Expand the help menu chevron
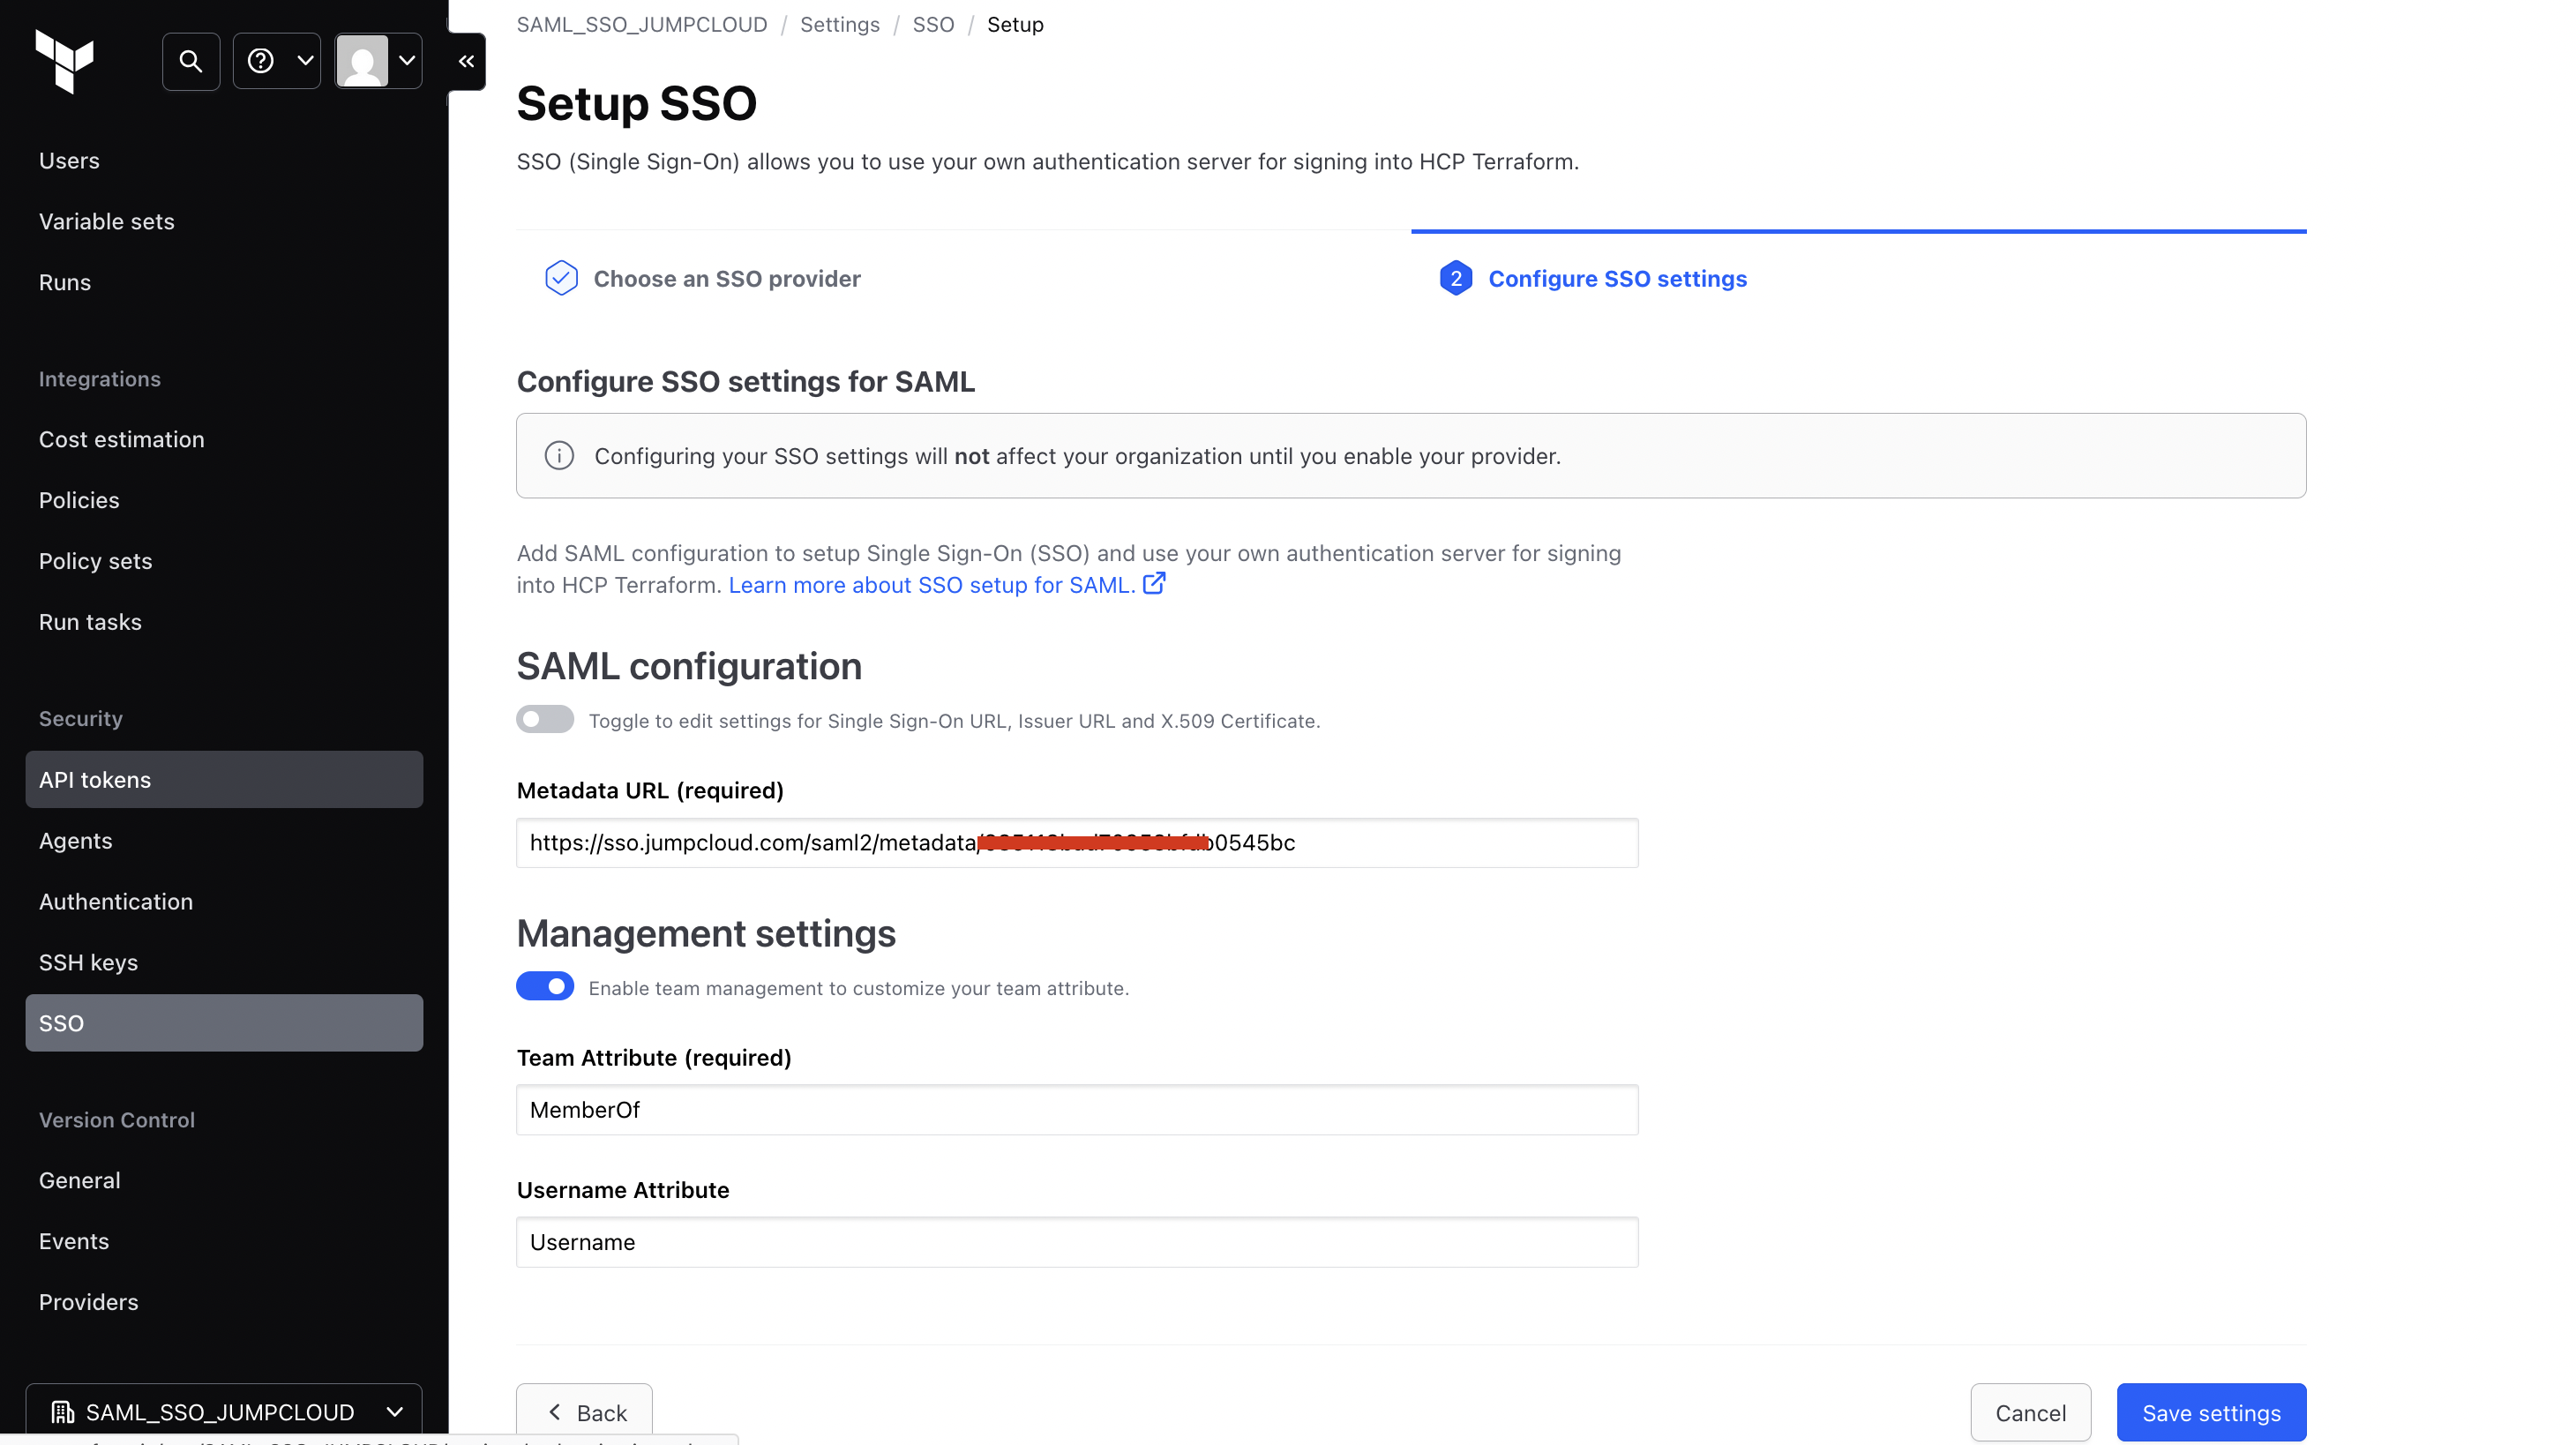2576x1445 pixels. [305, 61]
